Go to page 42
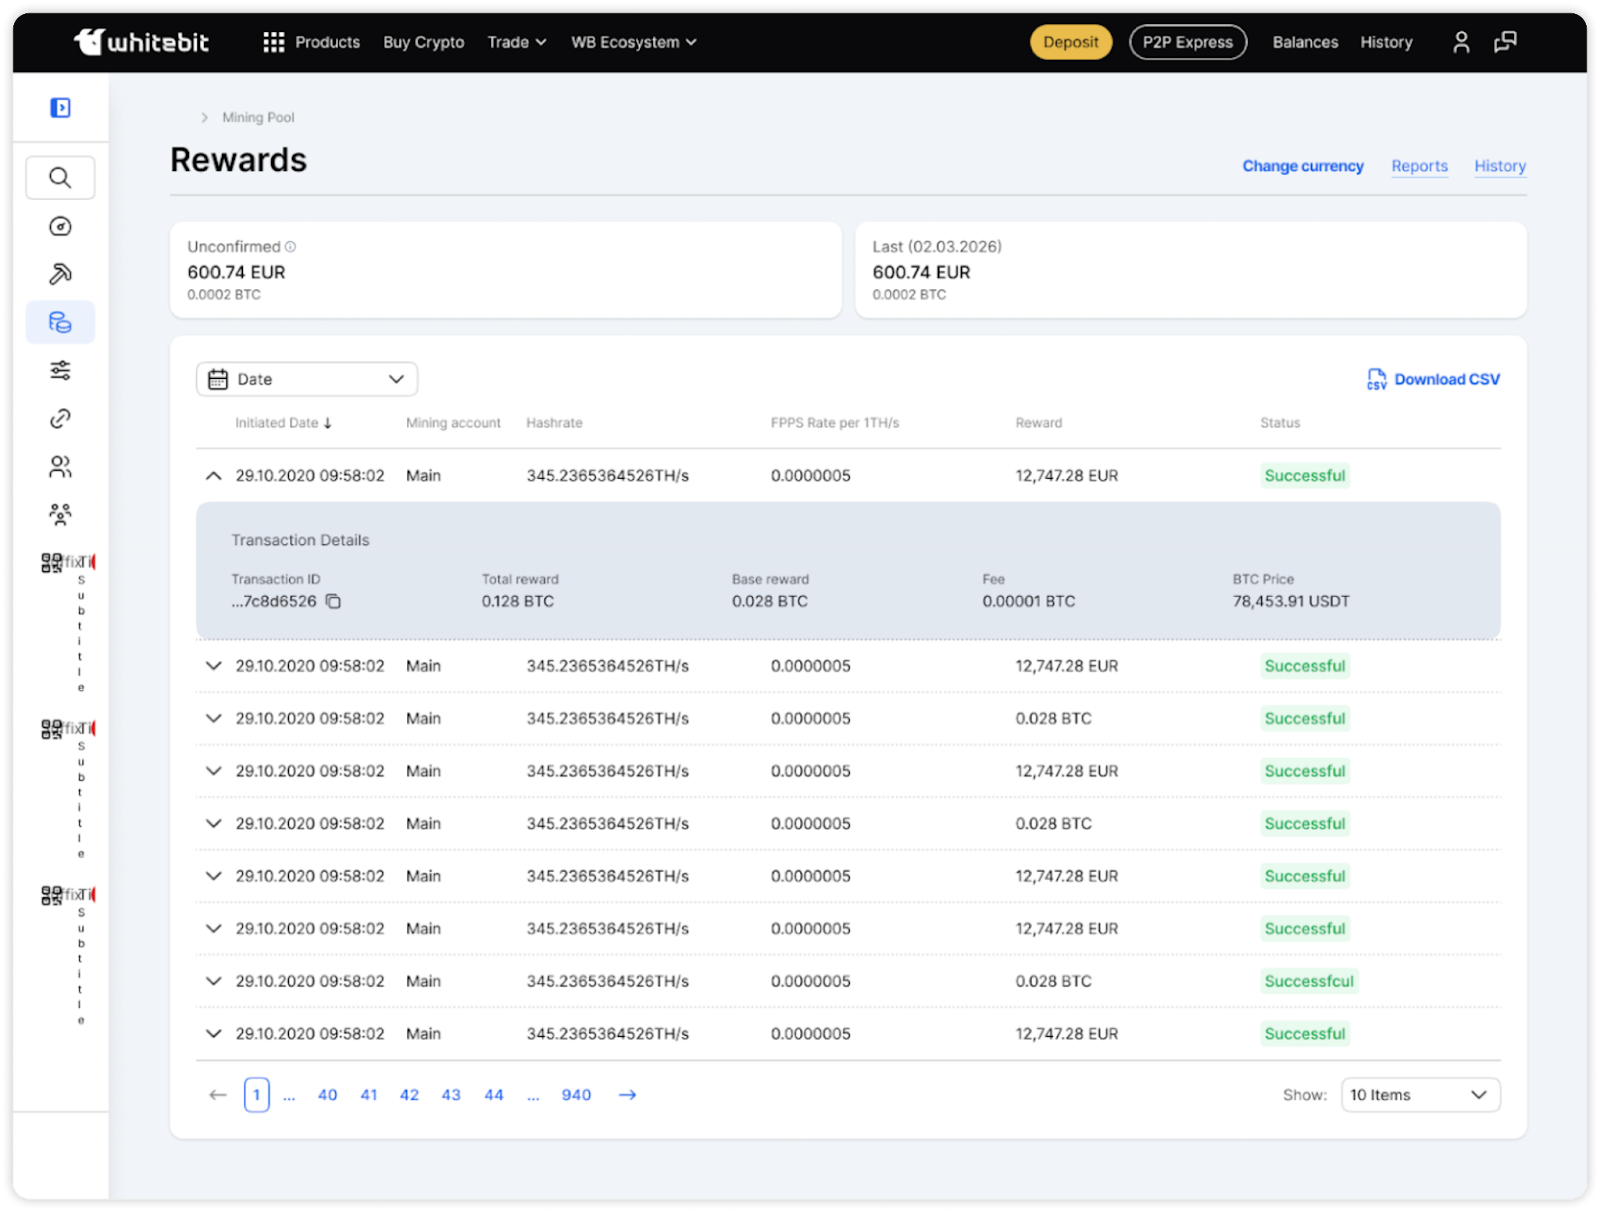 (409, 1095)
